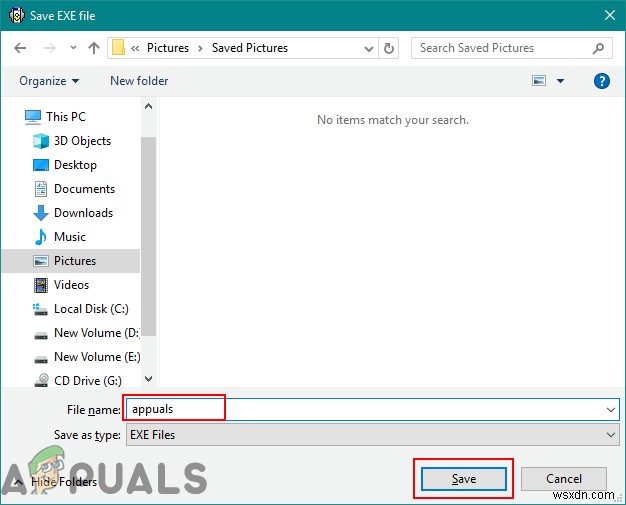This screenshot has width=626, height=505.
Task: Click the search magnifier icon
Action: (x=598, y=48)
